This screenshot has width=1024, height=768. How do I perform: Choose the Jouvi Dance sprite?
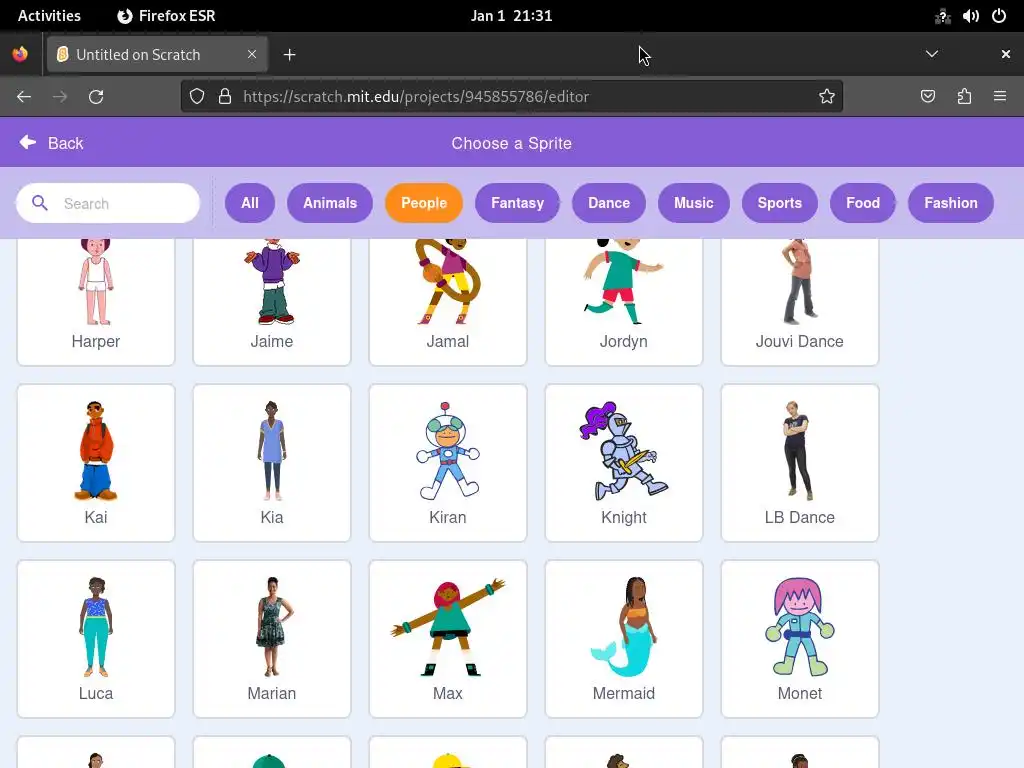pyautogui.click(x=800, y=302)
